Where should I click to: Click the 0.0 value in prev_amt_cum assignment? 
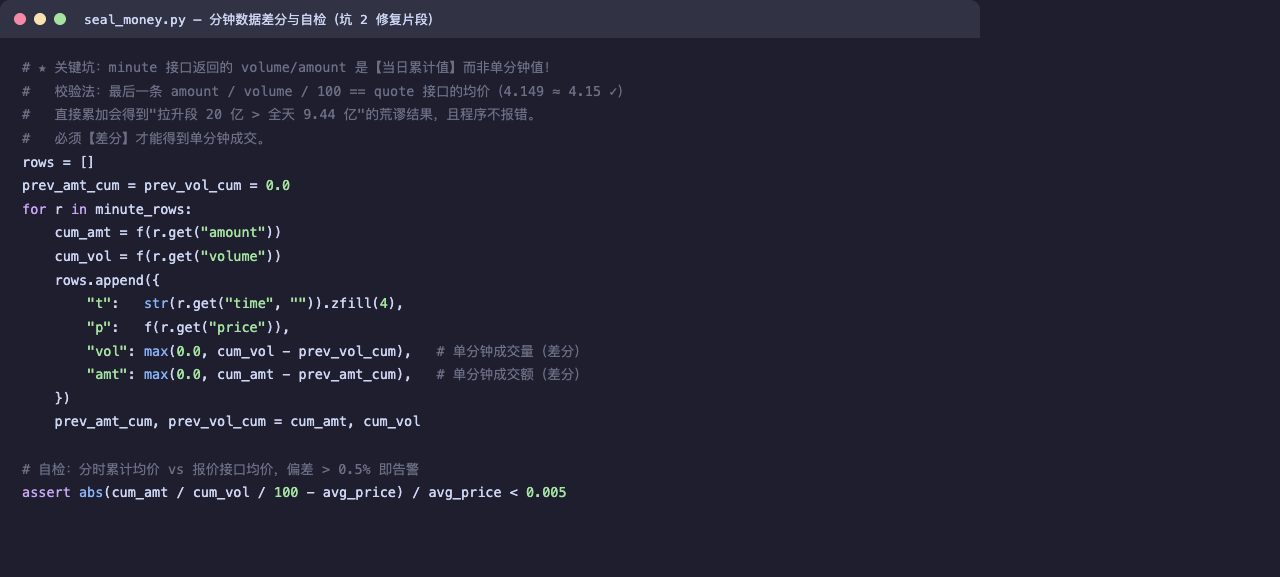coord(278,186)
